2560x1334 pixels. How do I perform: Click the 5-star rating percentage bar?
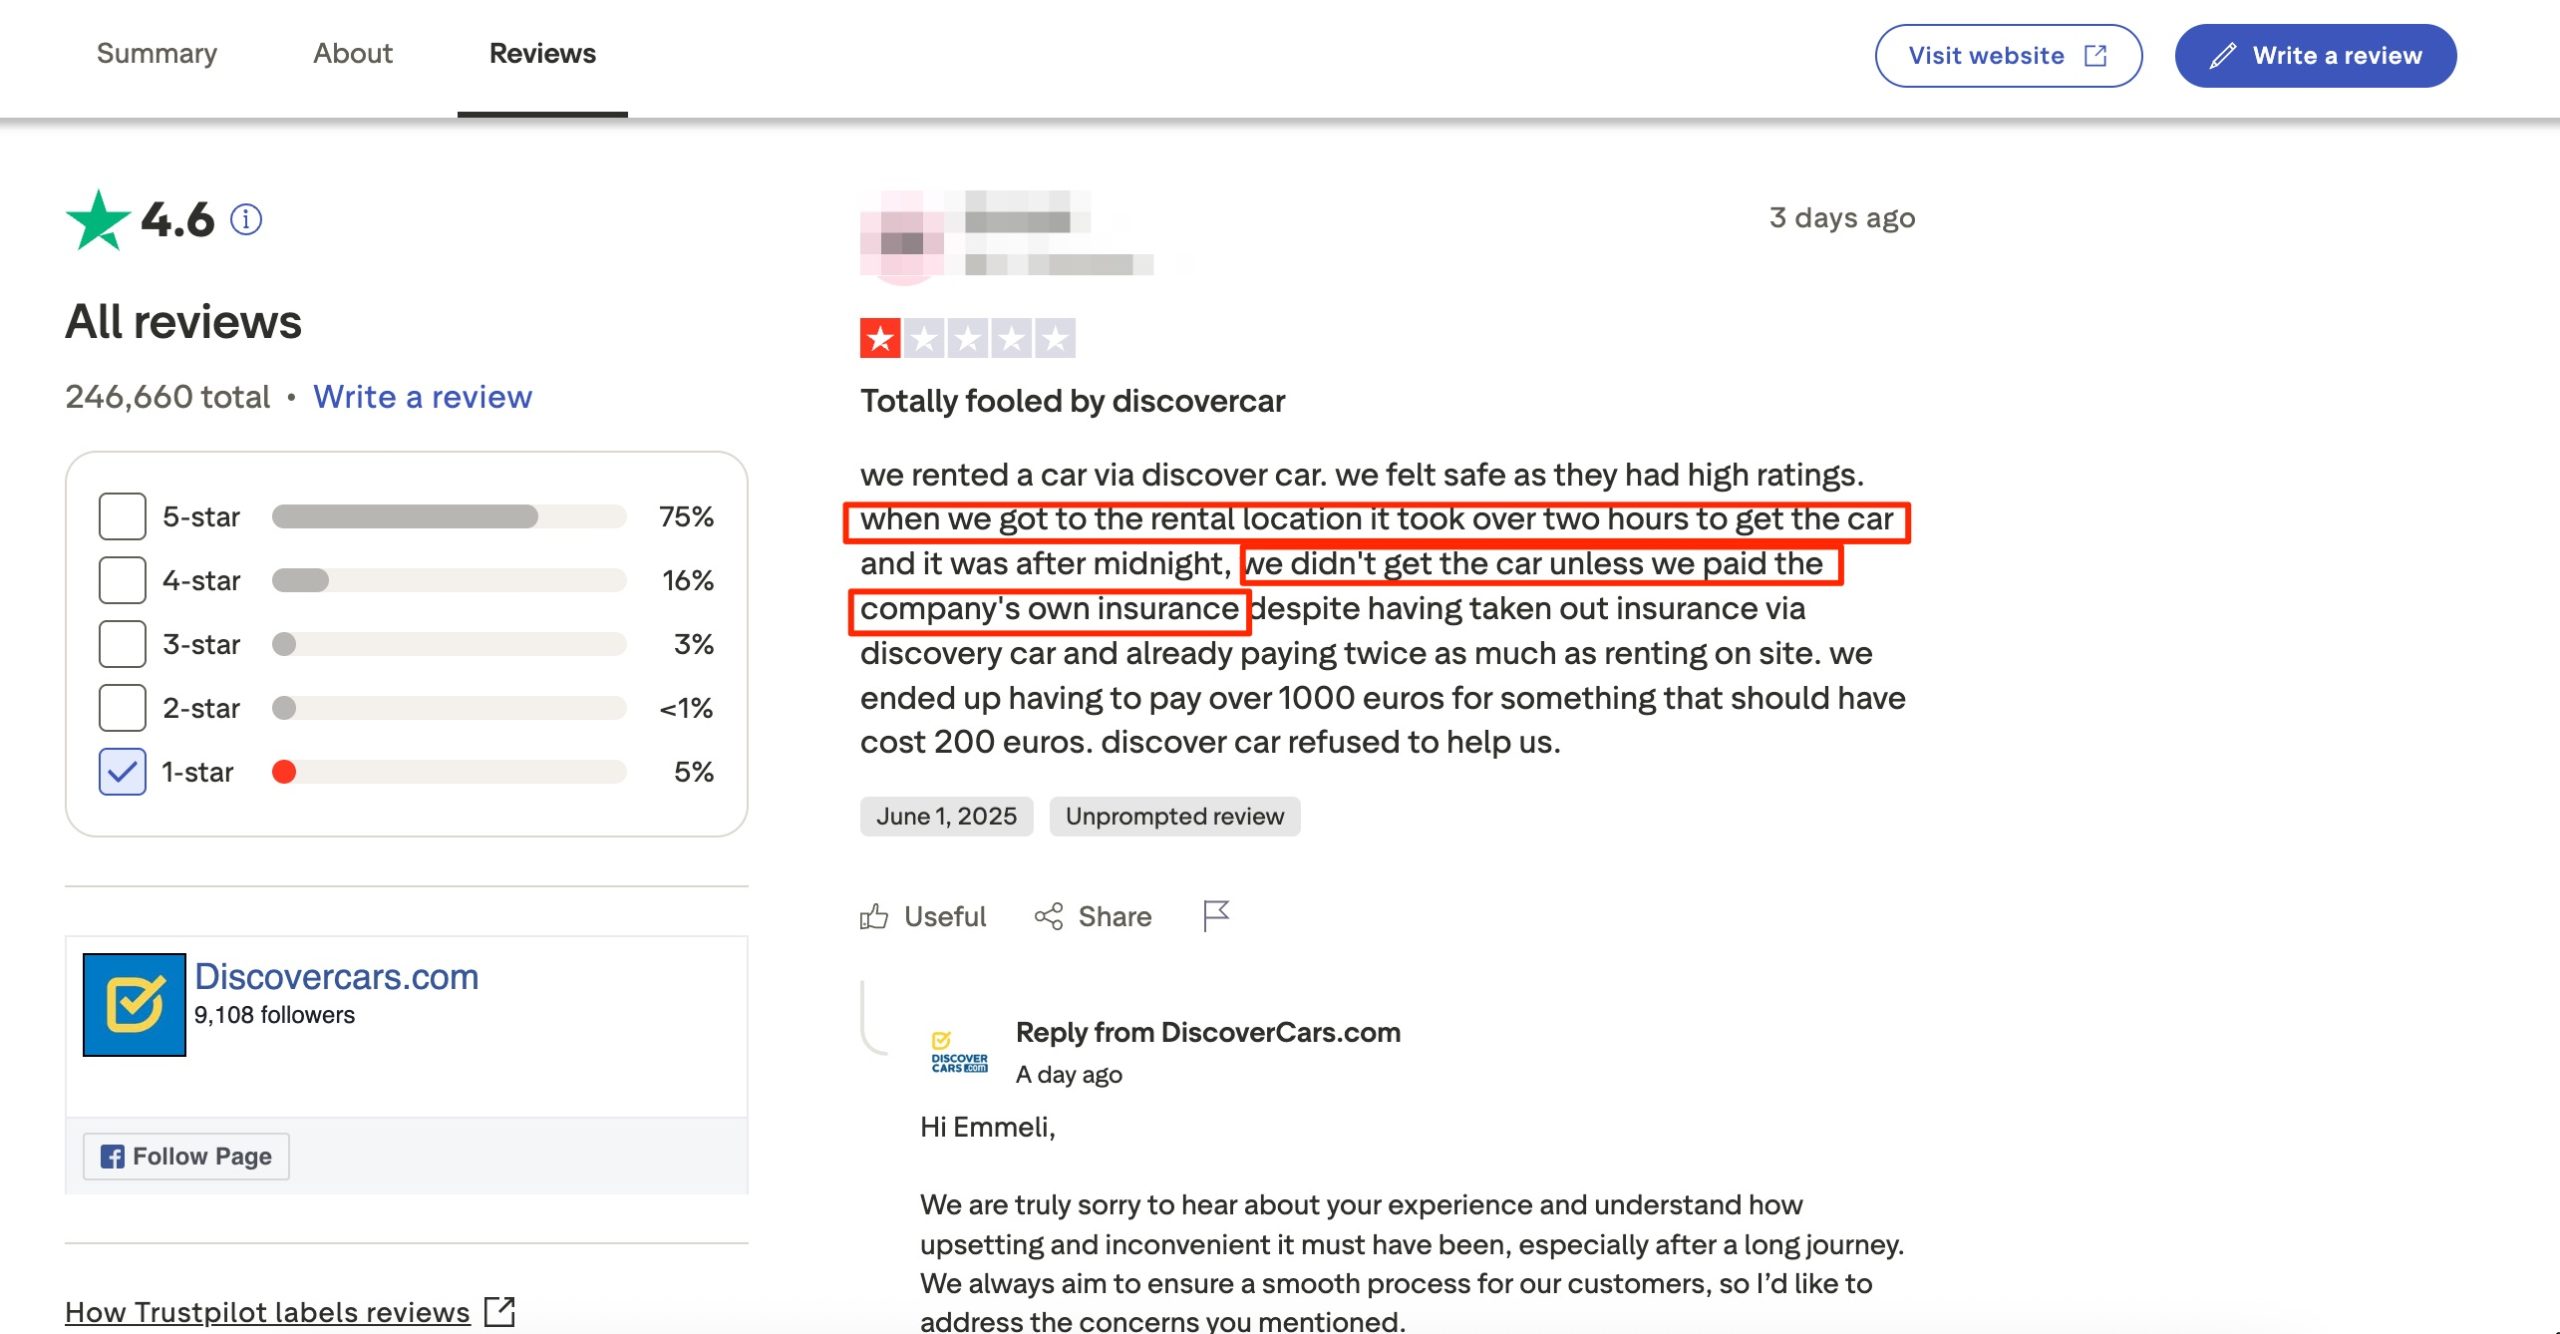(448, 516)
